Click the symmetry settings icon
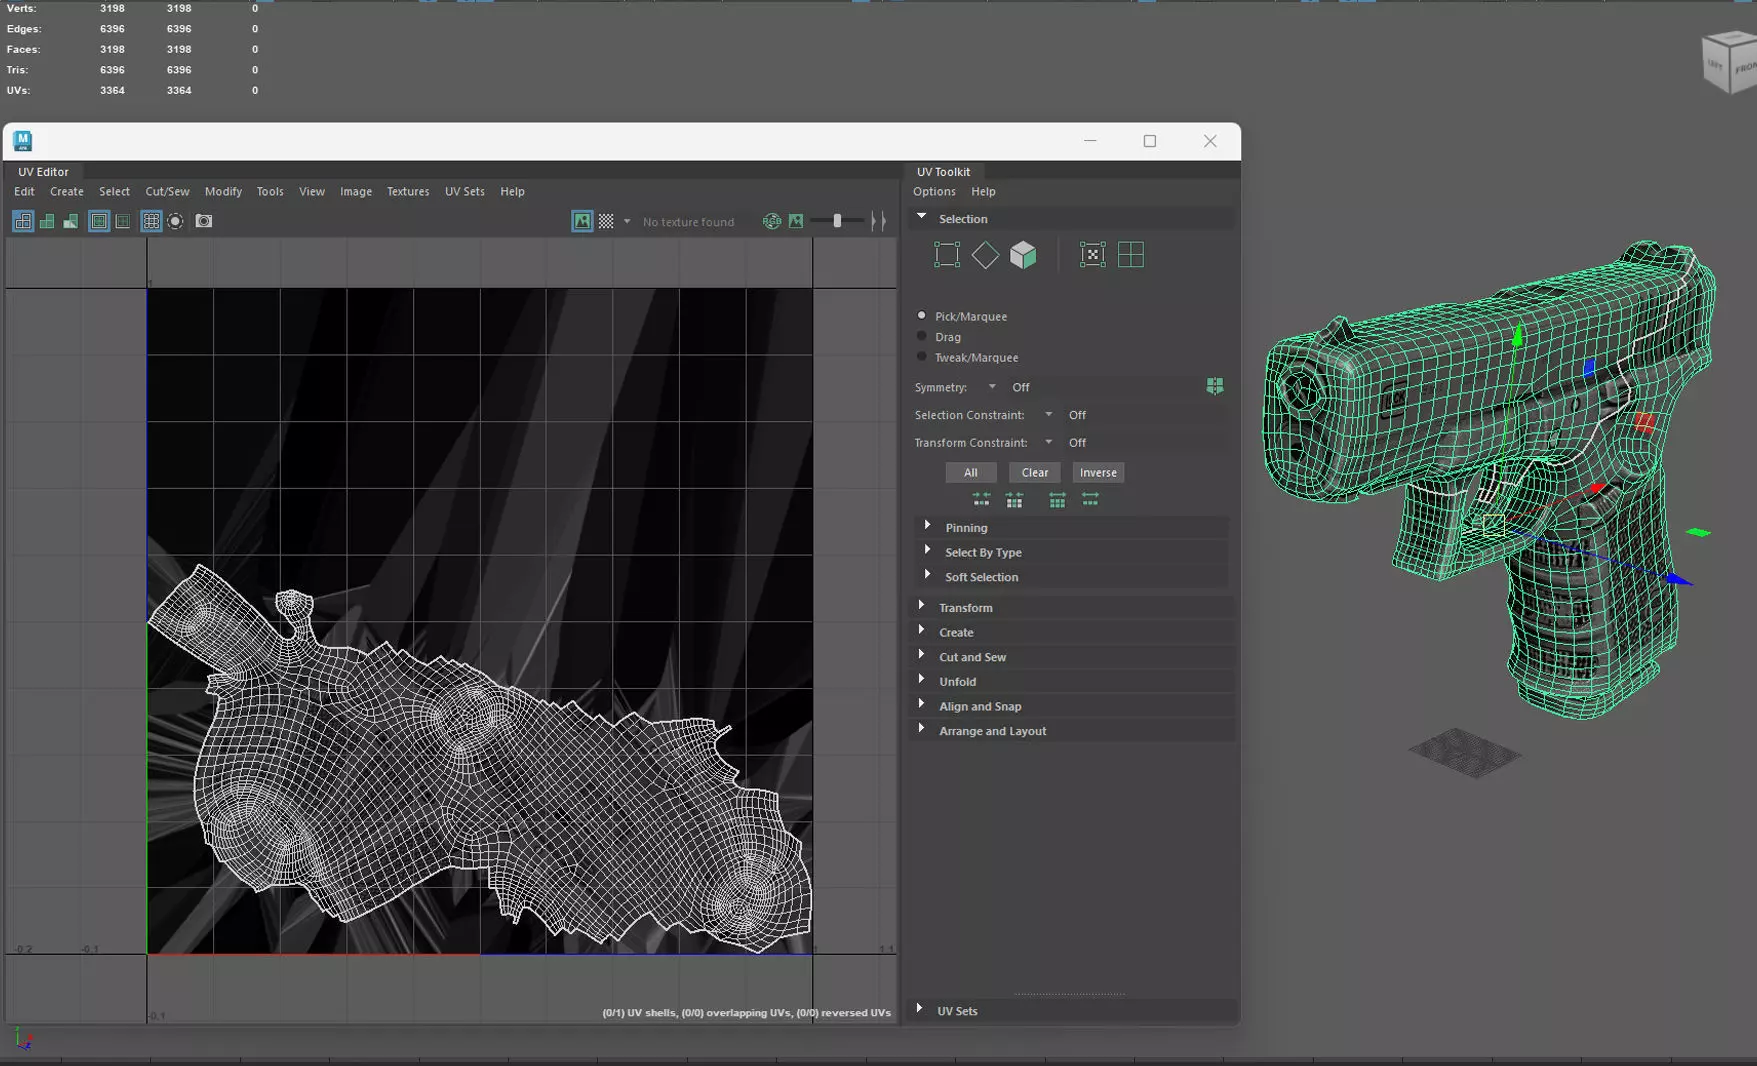This screenshot has height=1066, width=1757. coord(1214,387)
